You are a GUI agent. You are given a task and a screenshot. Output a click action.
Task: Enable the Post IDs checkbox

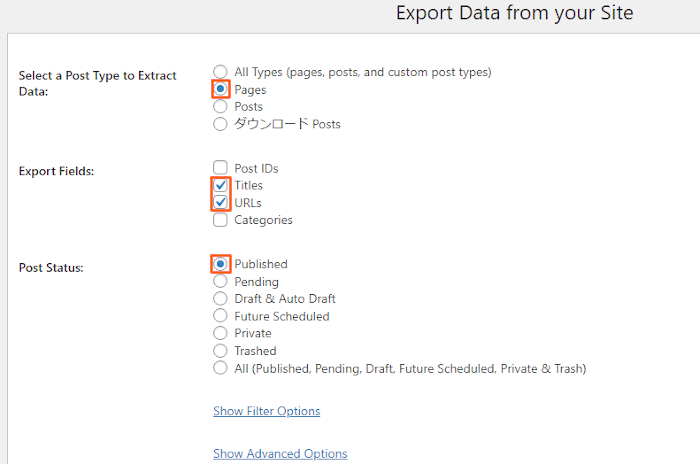tap(220, 168)
